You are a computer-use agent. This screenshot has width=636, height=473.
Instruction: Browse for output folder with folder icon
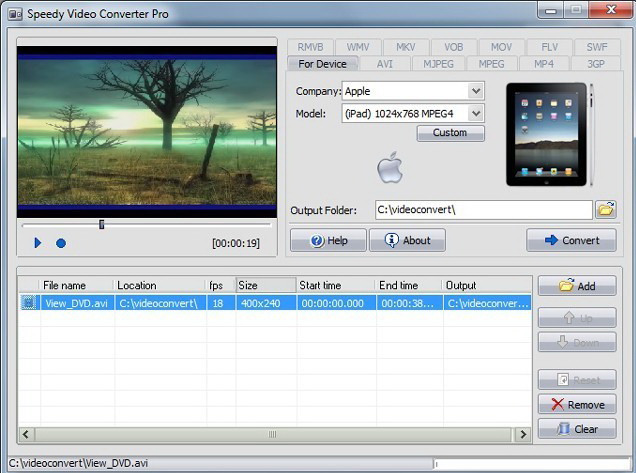605,210
